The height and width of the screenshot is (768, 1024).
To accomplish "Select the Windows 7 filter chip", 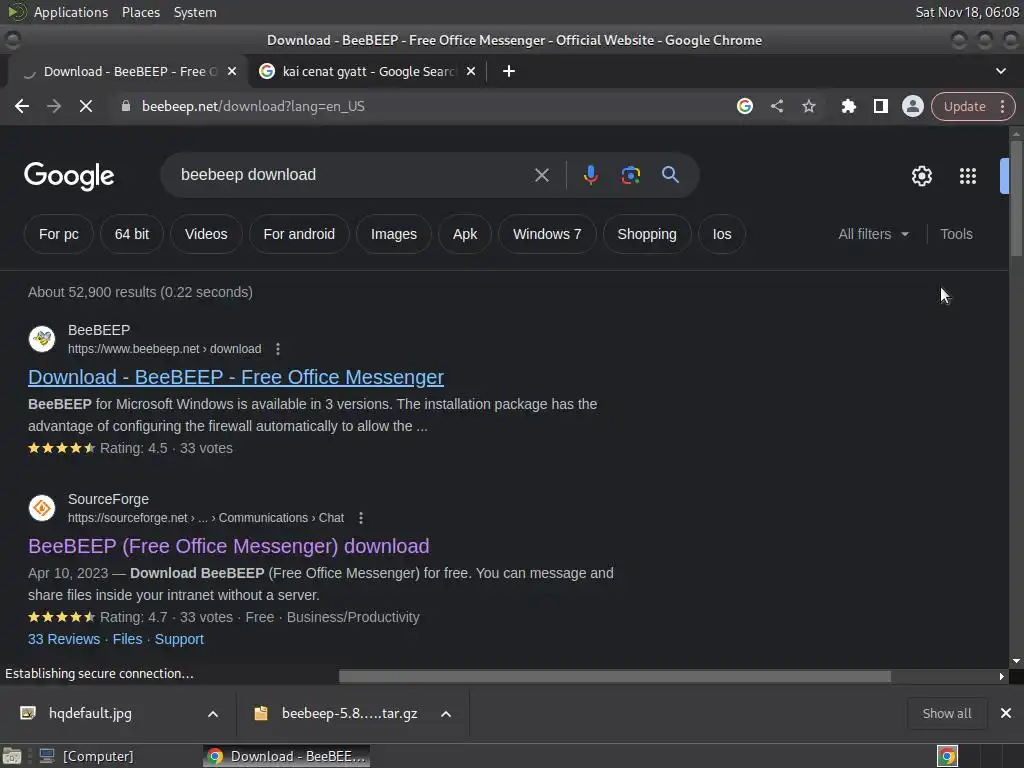I will click(x=547, y=234).
